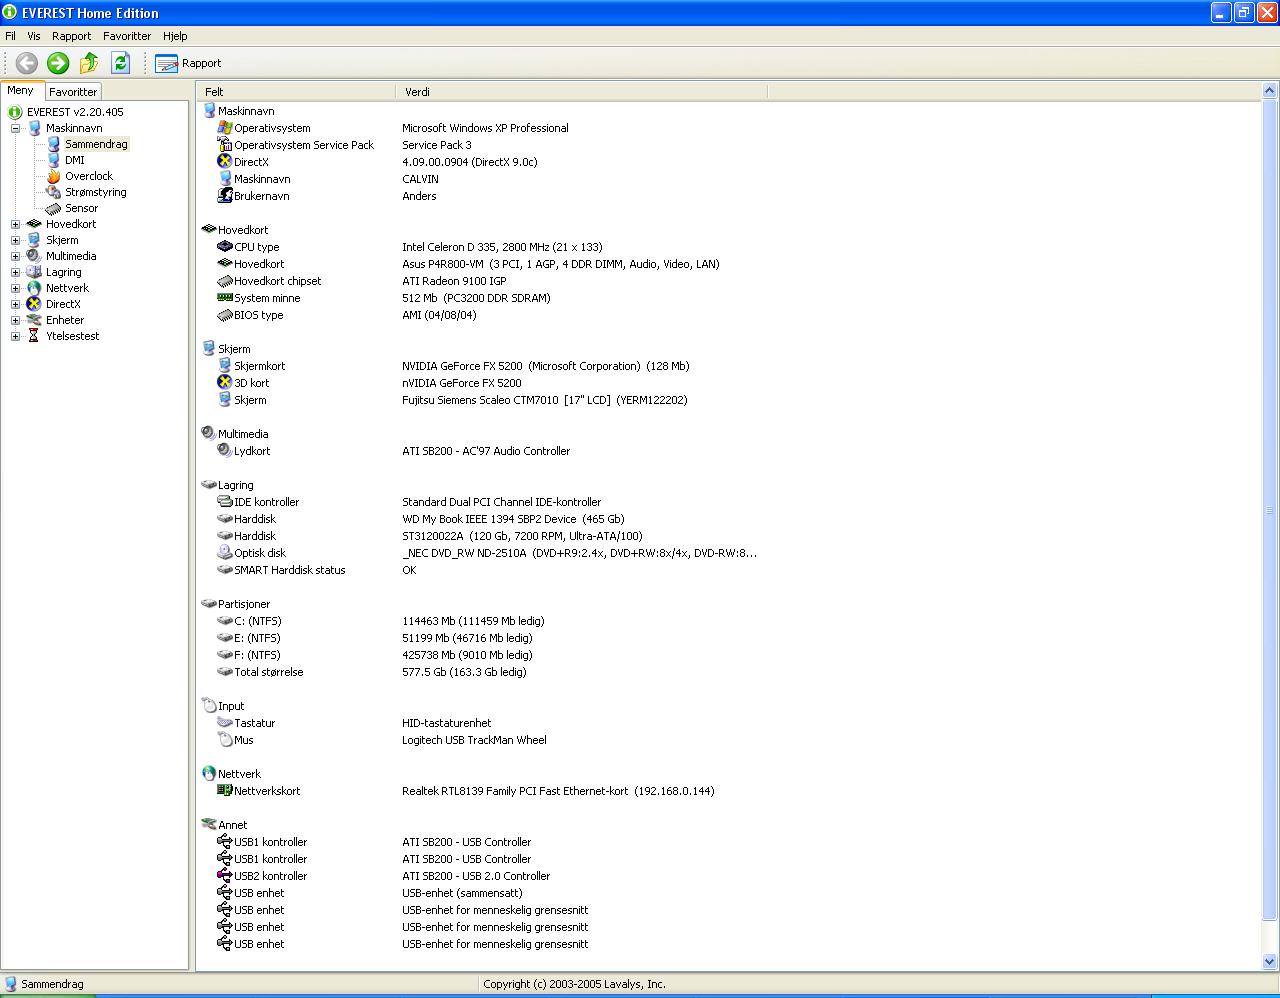Click the scroll down arrow
Viewport: 1280px width, 998px height.
(x=1270, y=962)
